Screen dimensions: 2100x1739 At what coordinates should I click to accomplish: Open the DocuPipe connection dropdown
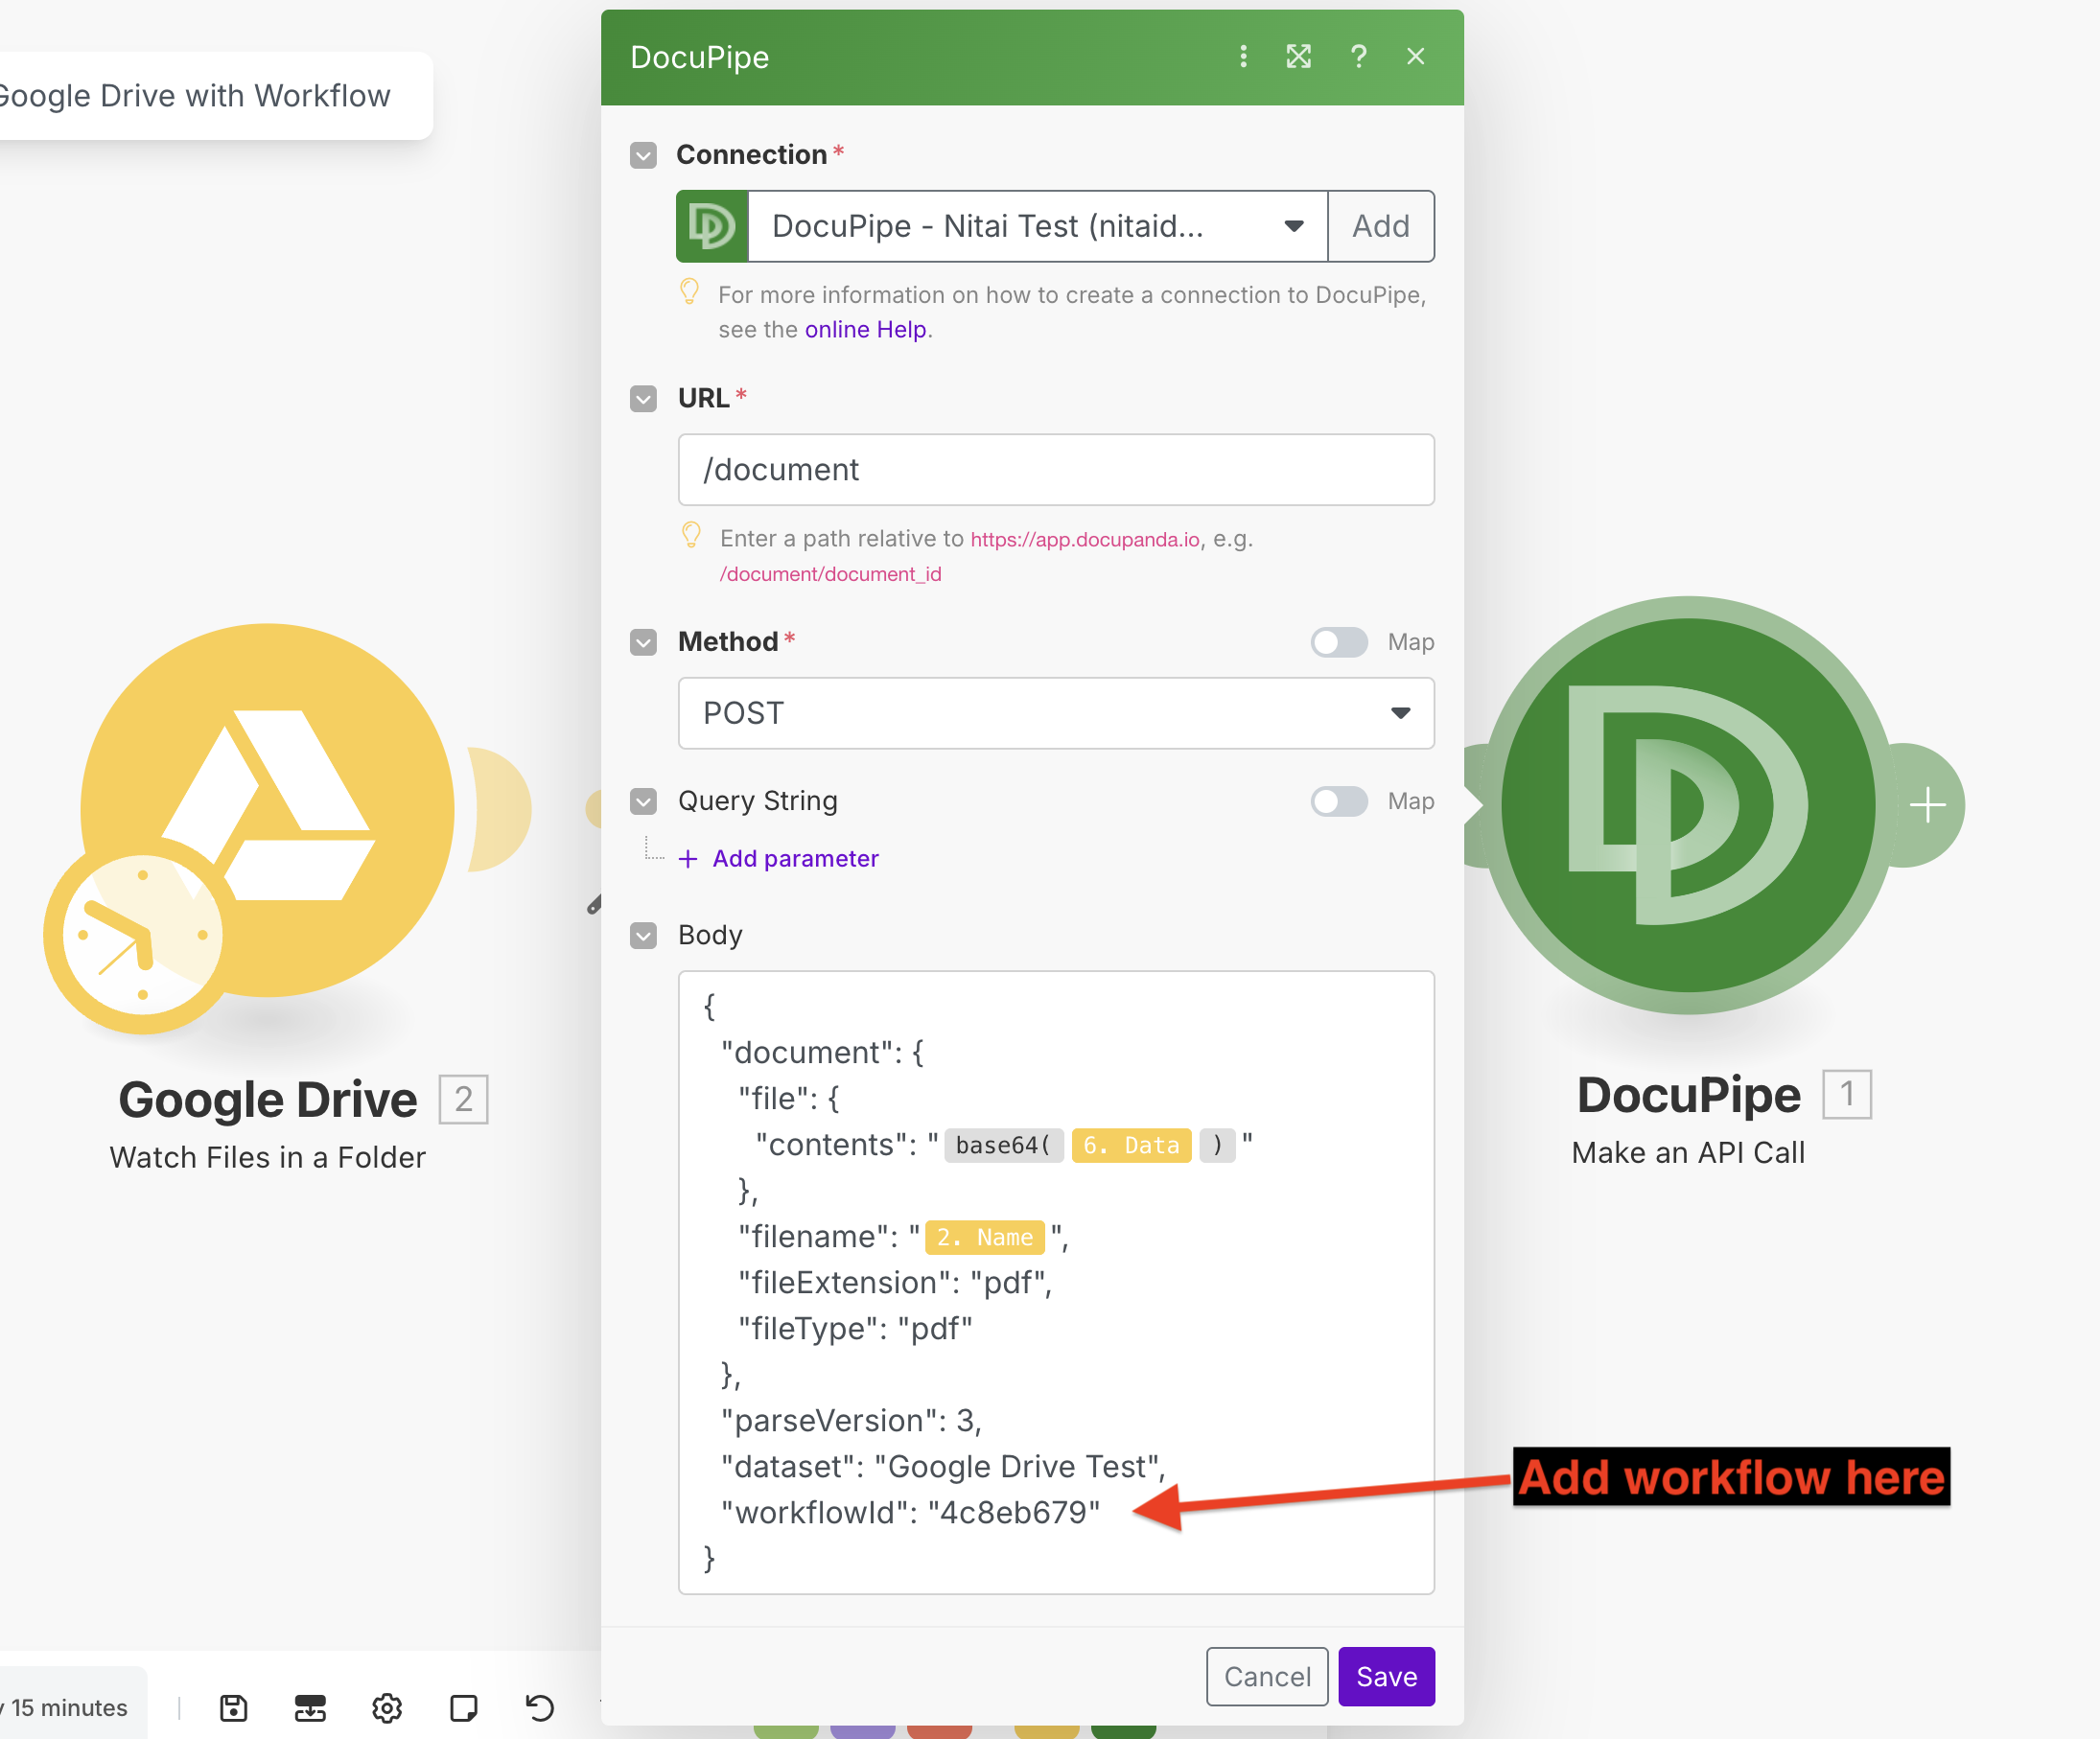click(x=1036, y=226)
